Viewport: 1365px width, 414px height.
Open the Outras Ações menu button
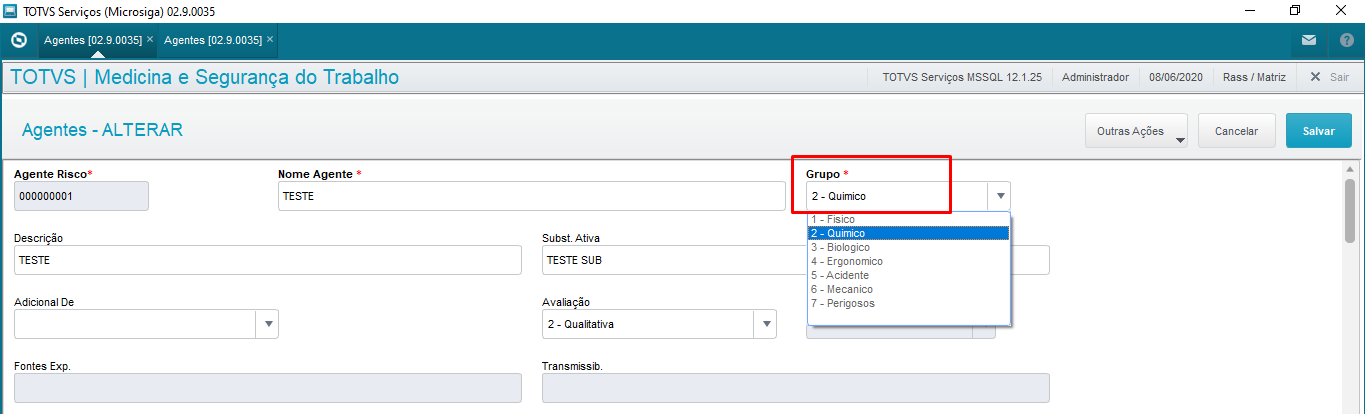(x=1136, y=131)
